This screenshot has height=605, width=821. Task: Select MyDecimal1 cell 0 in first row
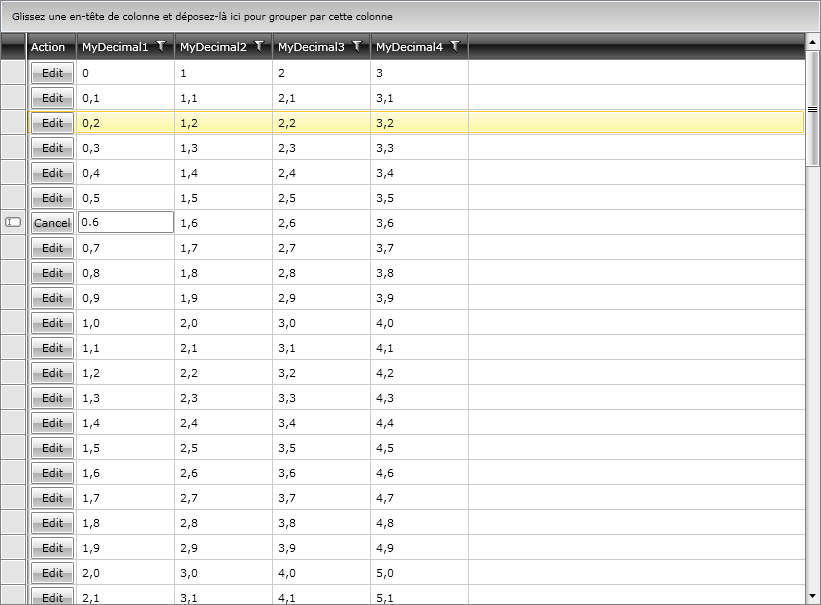tap(126, 73)
